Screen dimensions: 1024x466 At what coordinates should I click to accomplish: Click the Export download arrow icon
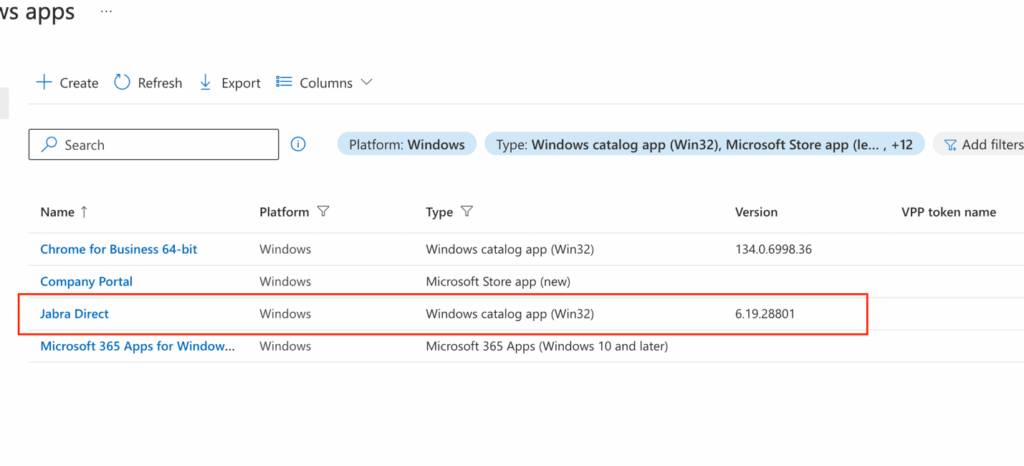206,83
